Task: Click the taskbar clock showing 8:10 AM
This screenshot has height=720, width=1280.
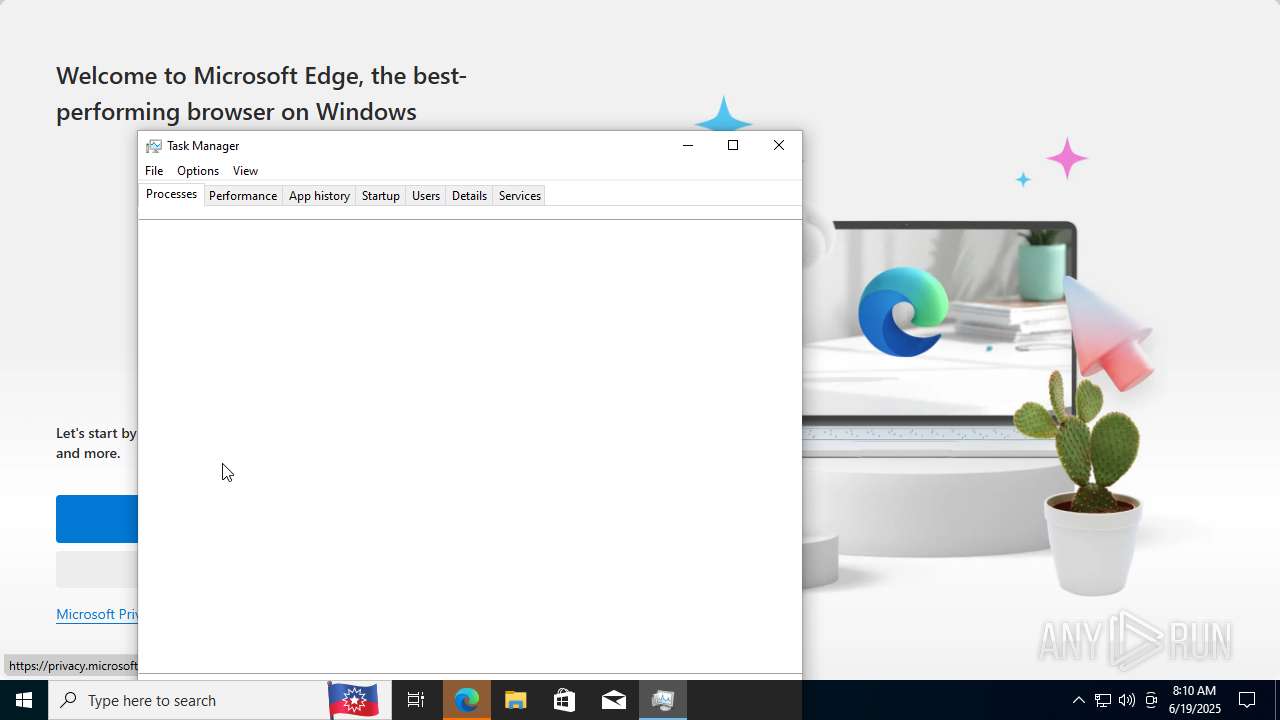Action: 1195,700
